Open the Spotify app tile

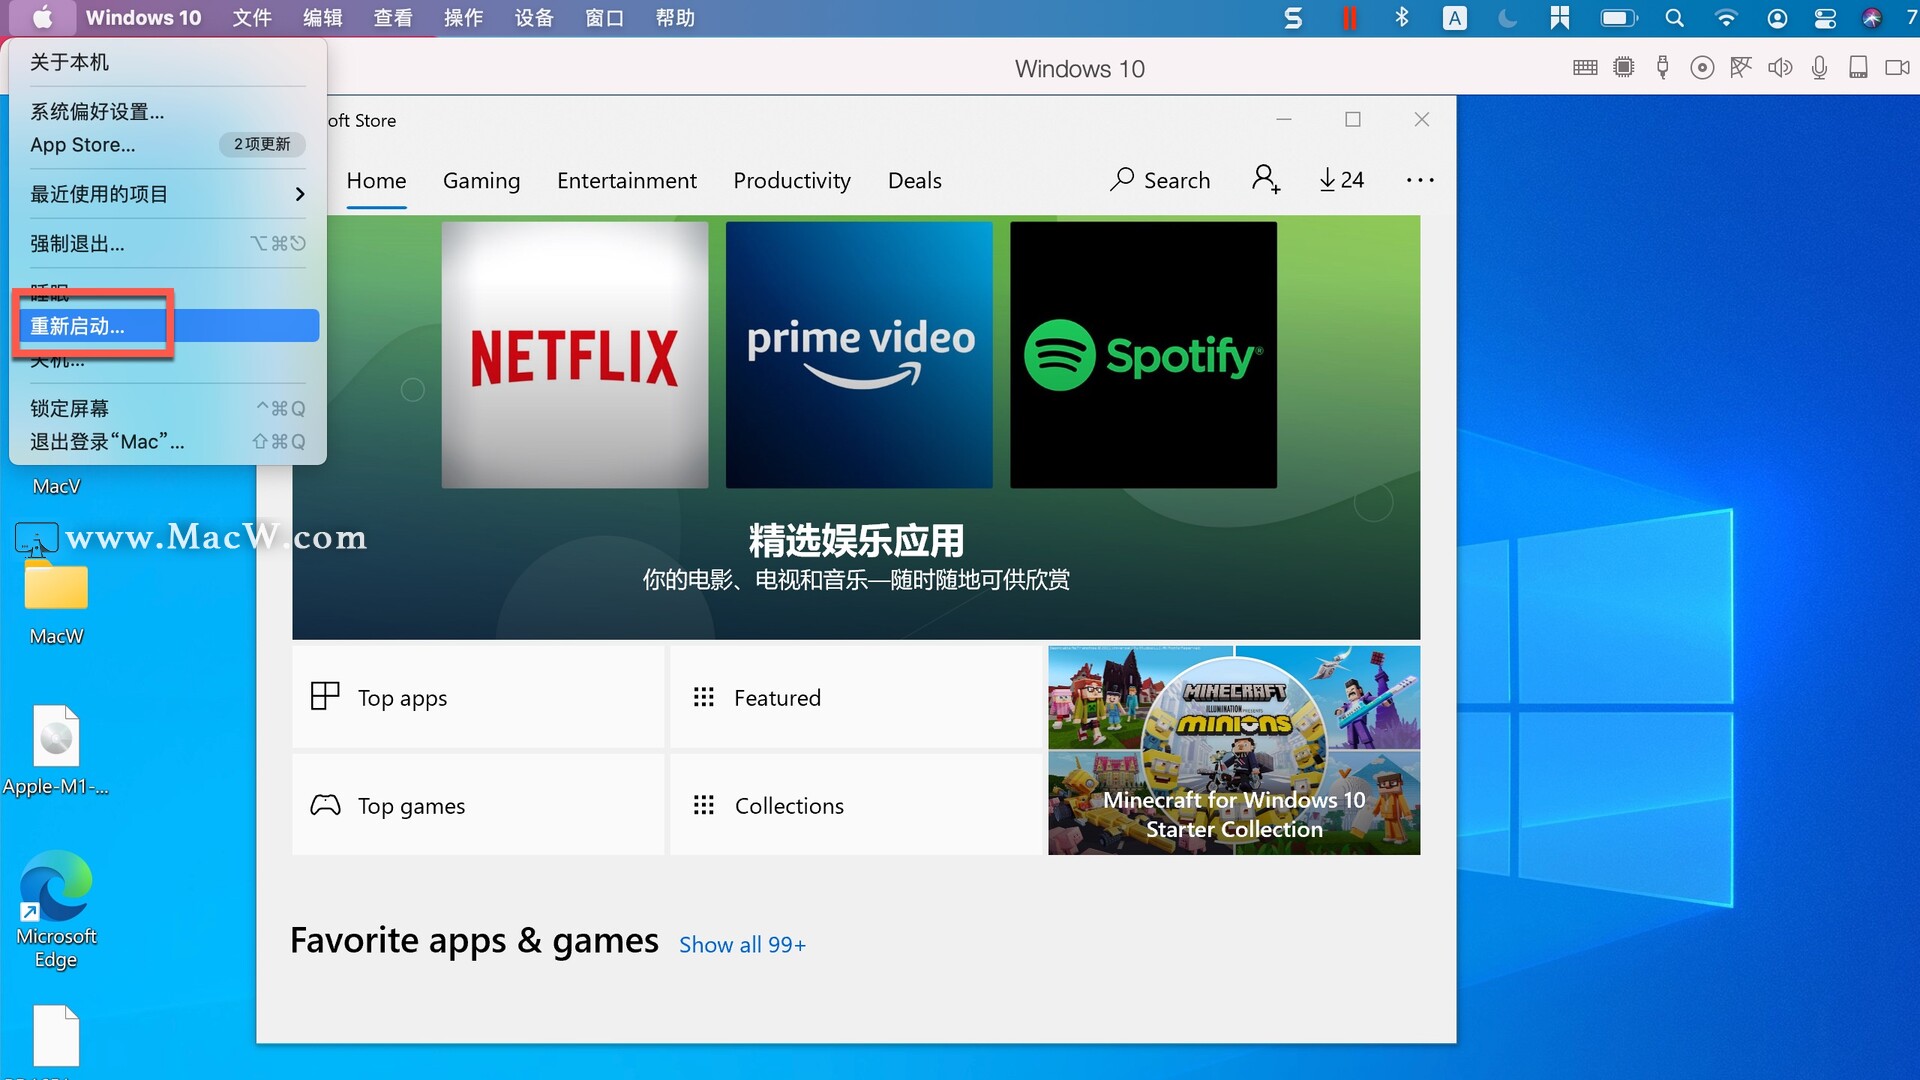(x=1143, y=355)
